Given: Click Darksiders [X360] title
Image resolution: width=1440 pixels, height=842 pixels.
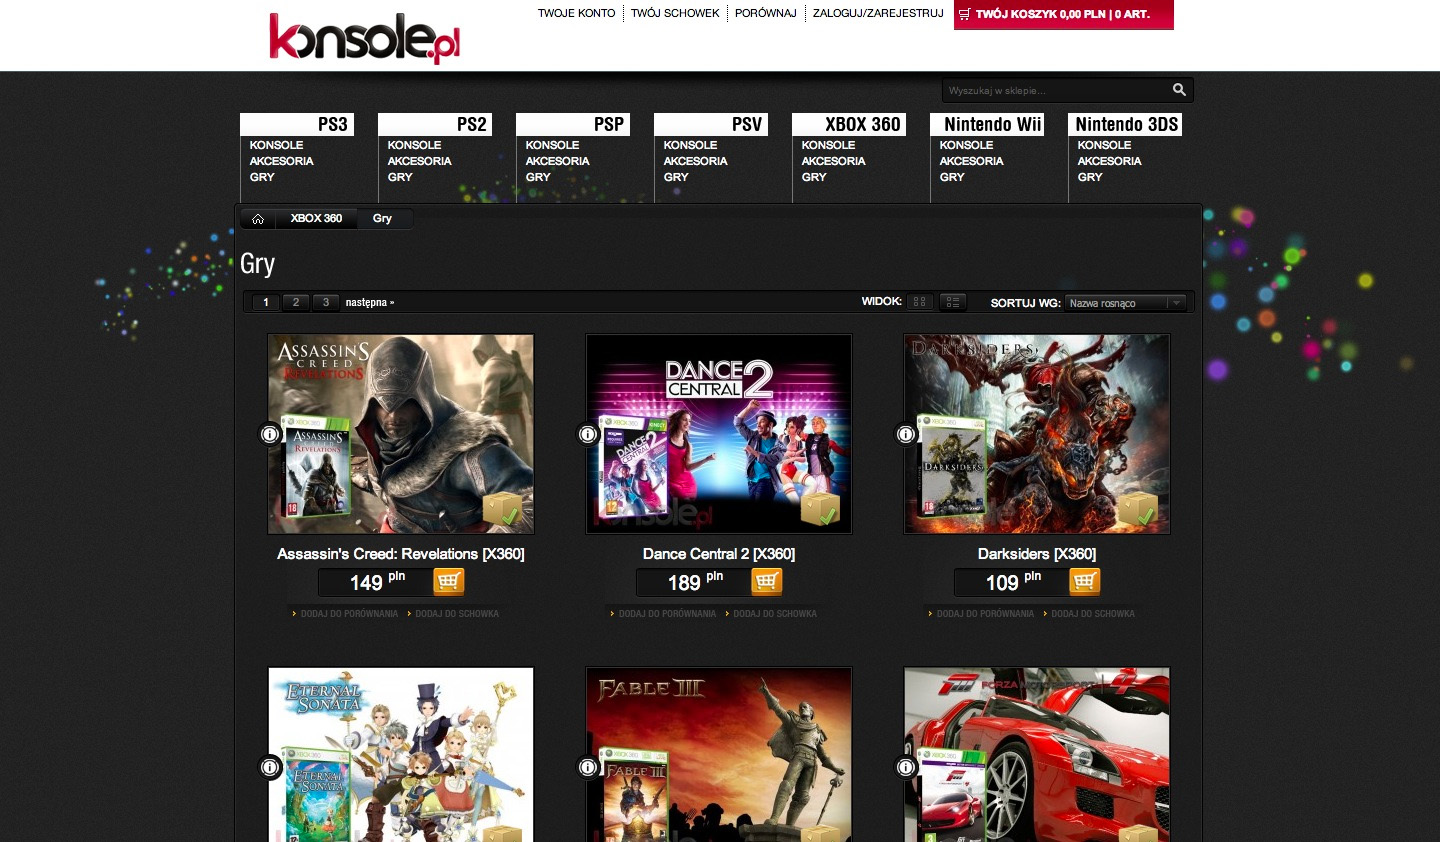Looking at the screenshot, I should (x=1037, y=554).
